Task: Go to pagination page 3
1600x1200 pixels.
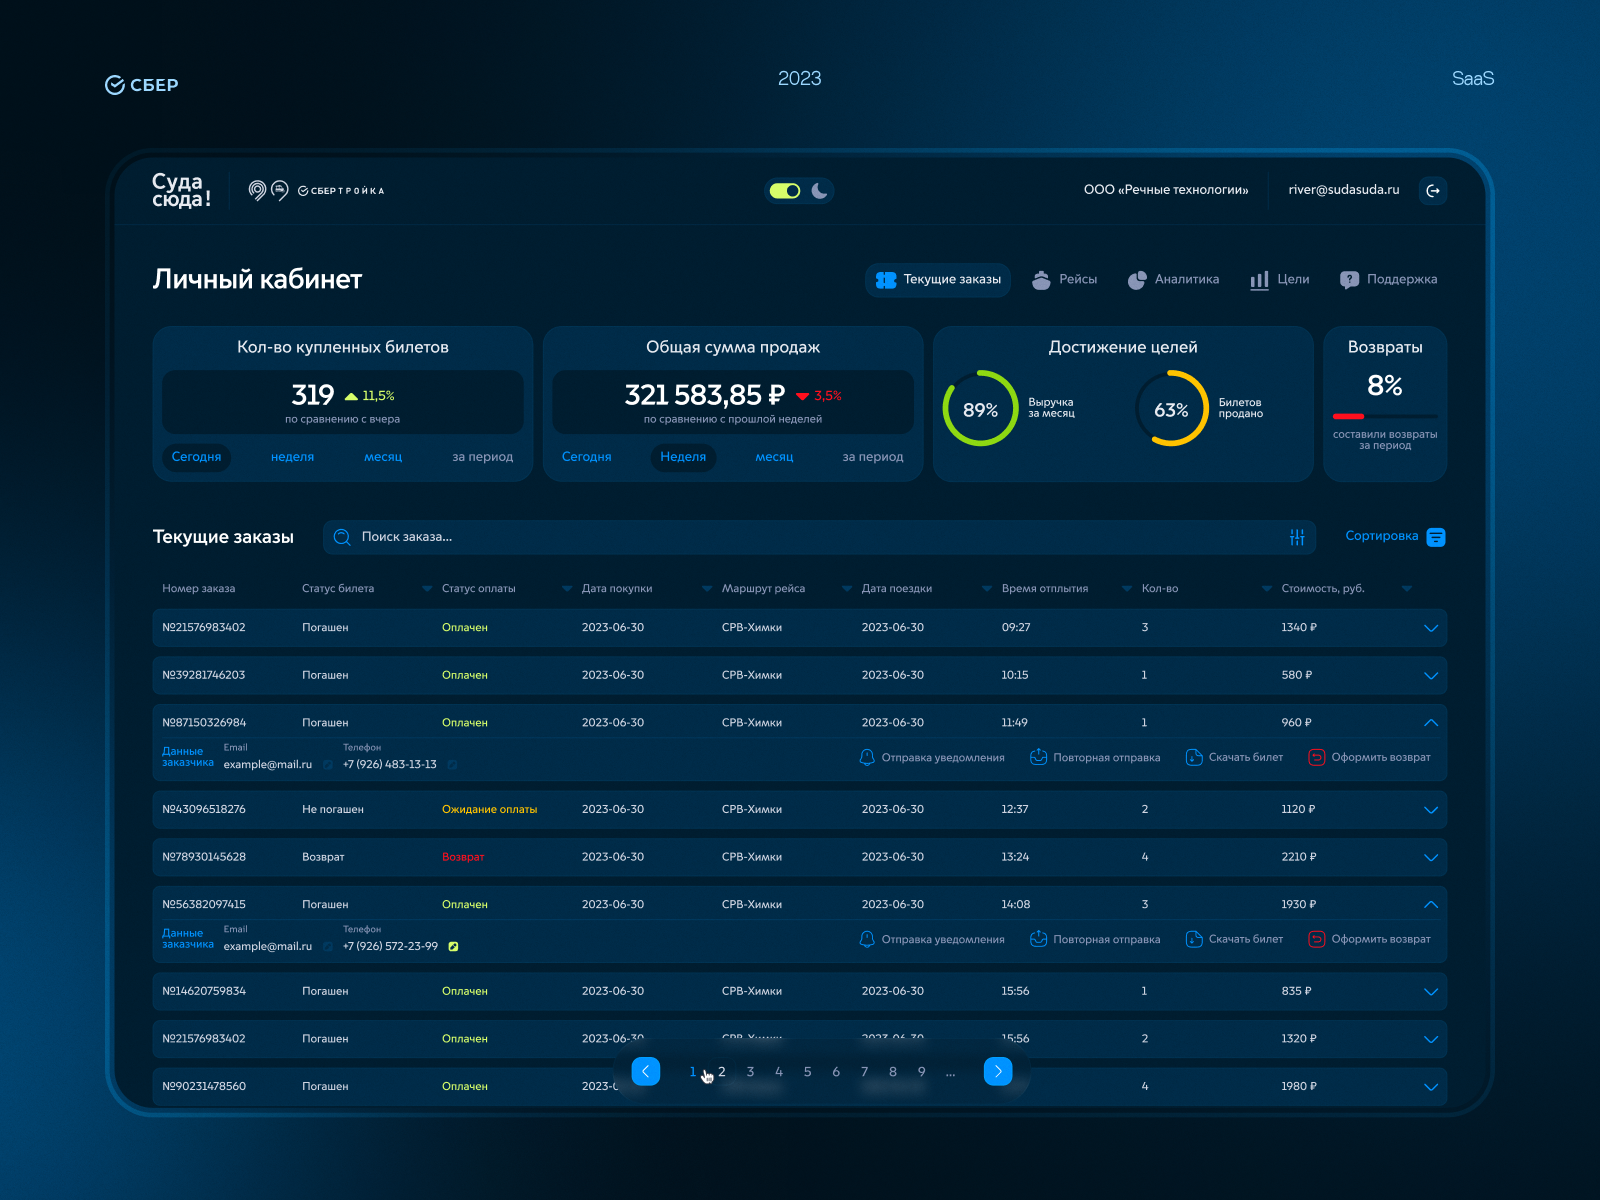Action: [x=750, y=1071]
